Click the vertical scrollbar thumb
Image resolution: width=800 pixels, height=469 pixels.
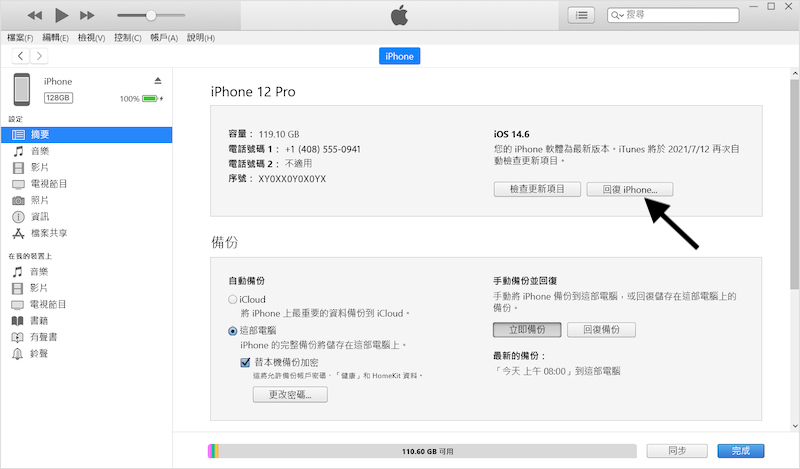[794, 184]
